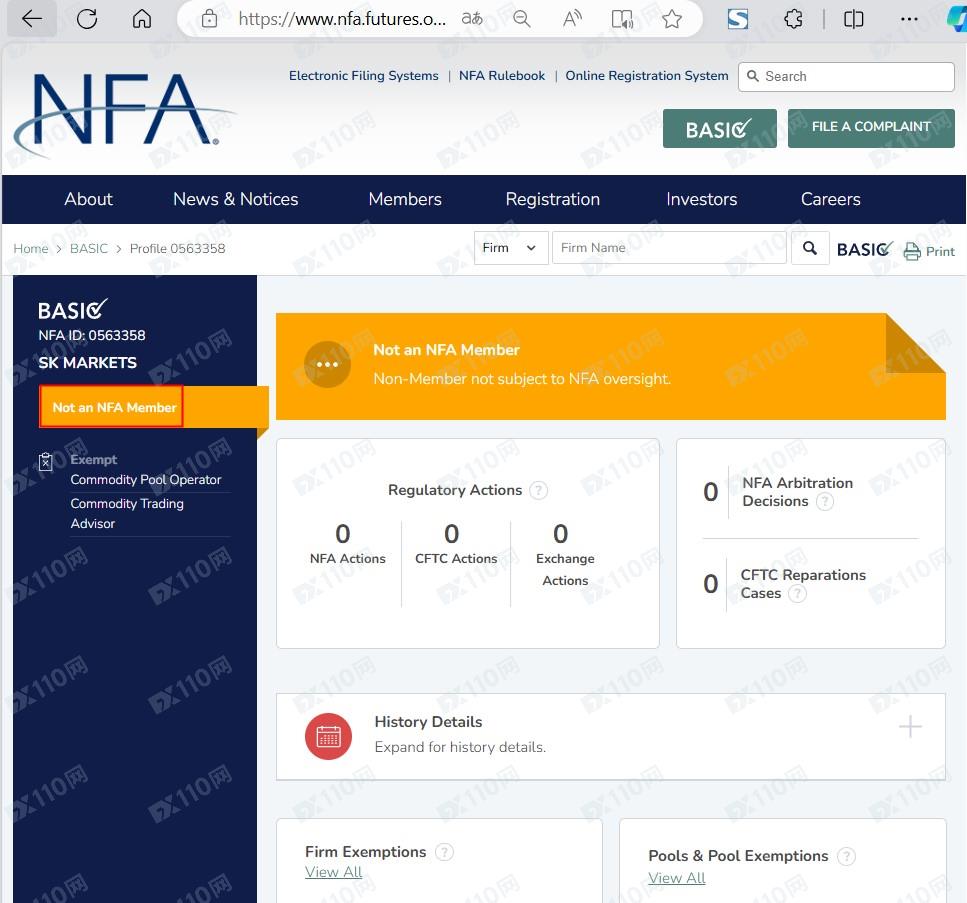This screenshot has height=903, width=967.
Task: Open the translate page icon
Action: [472, 19]
